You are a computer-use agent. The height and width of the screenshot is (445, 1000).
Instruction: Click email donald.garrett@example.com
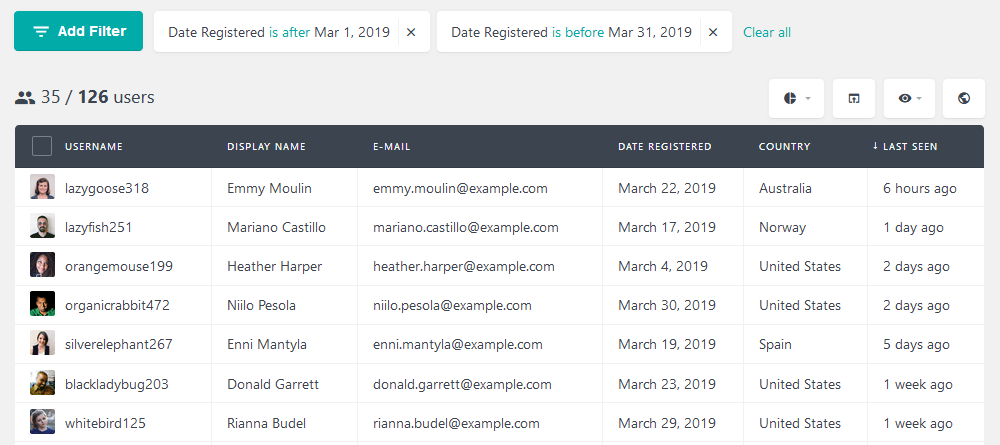pos(462,384)
